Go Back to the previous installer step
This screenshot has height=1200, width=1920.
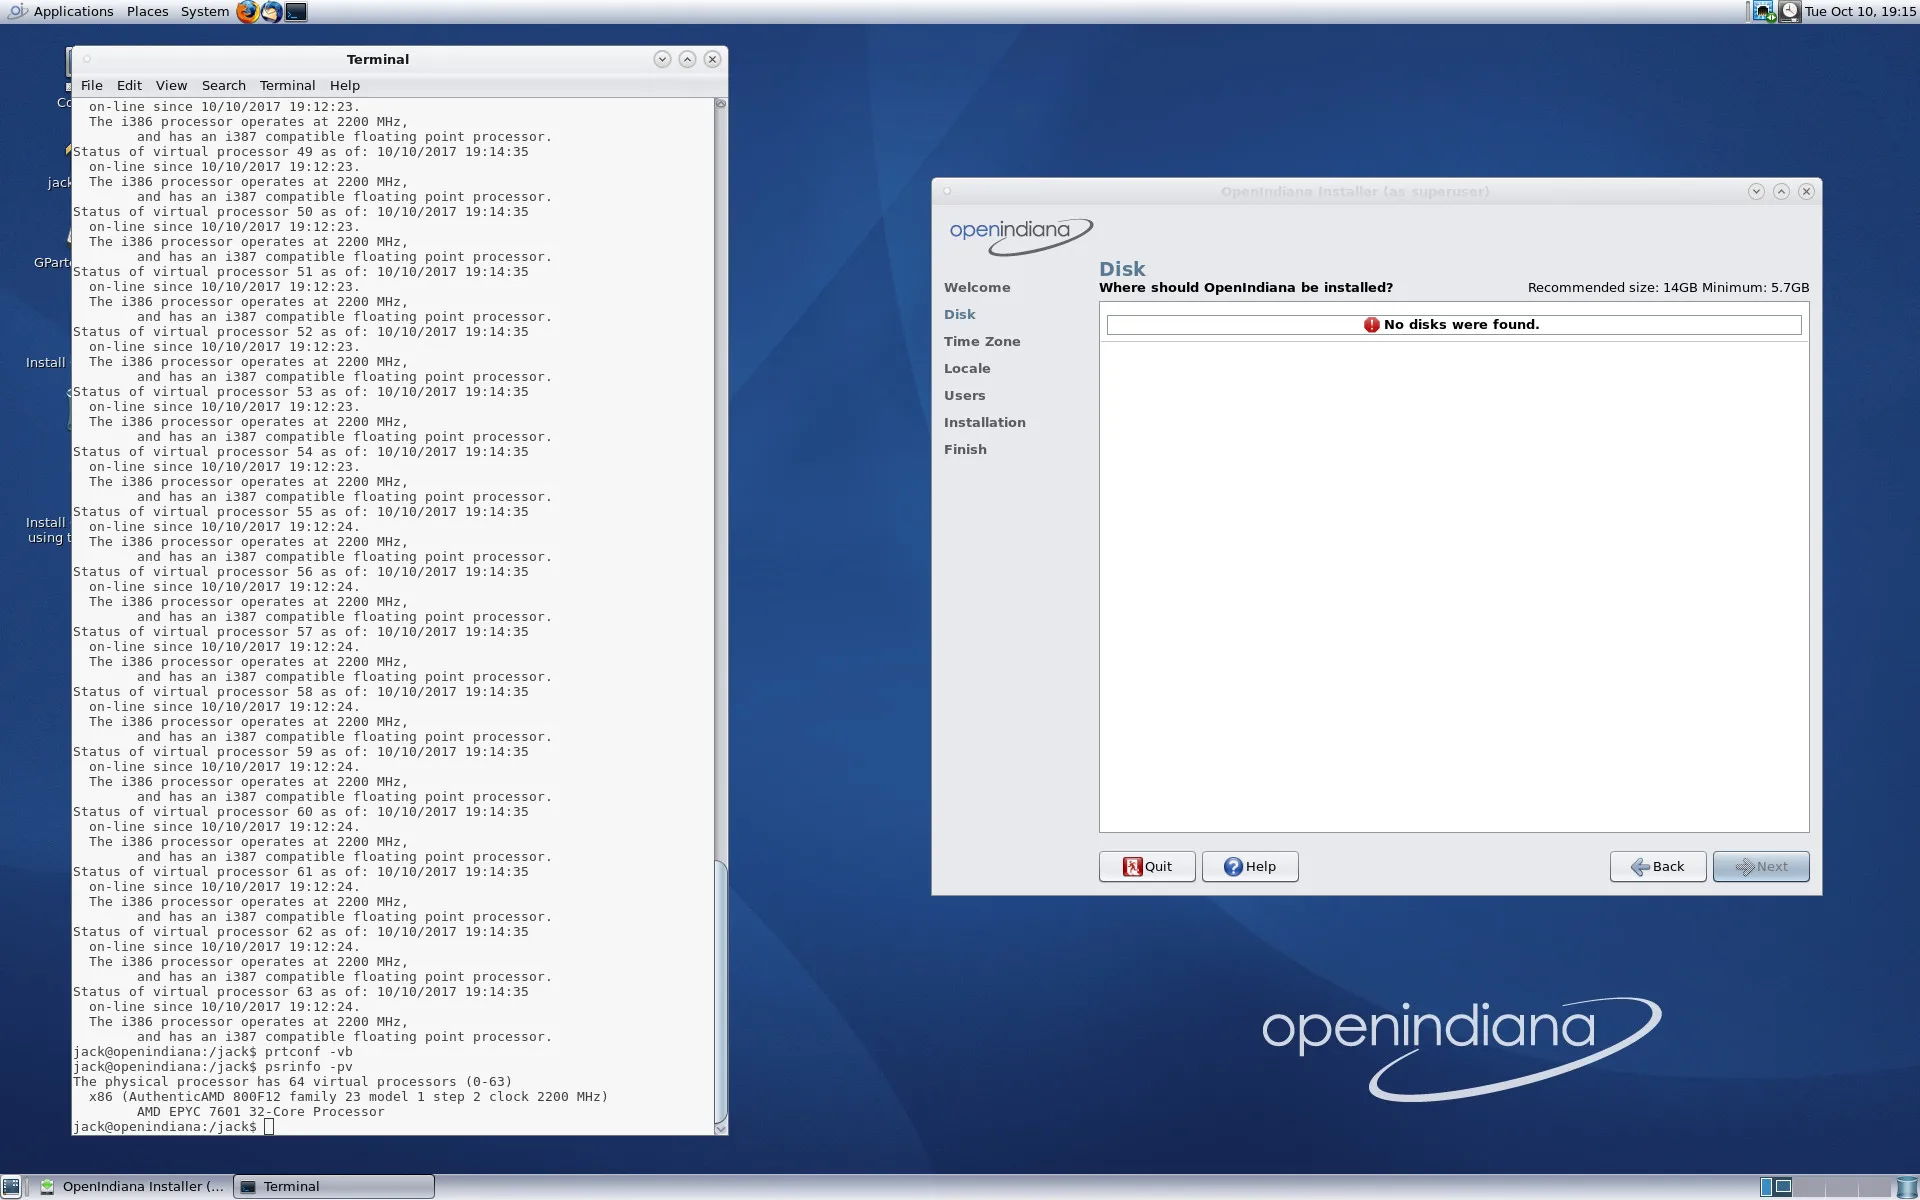1657,867
